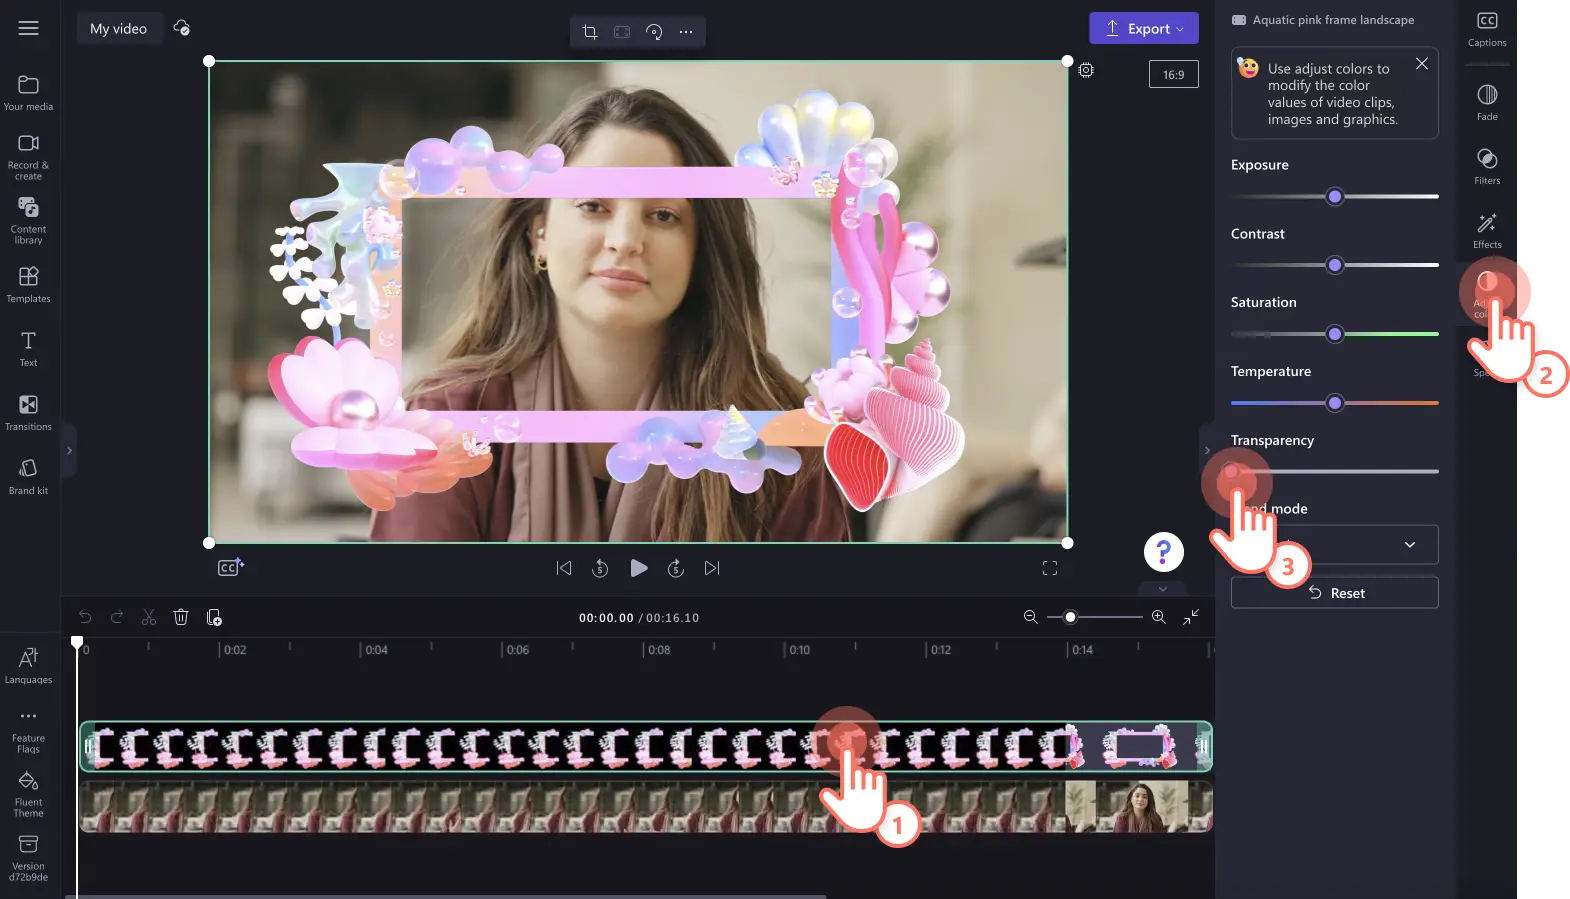Open Languages panel
Screen dimensions: 1570x899
click(x=28, y=665)
